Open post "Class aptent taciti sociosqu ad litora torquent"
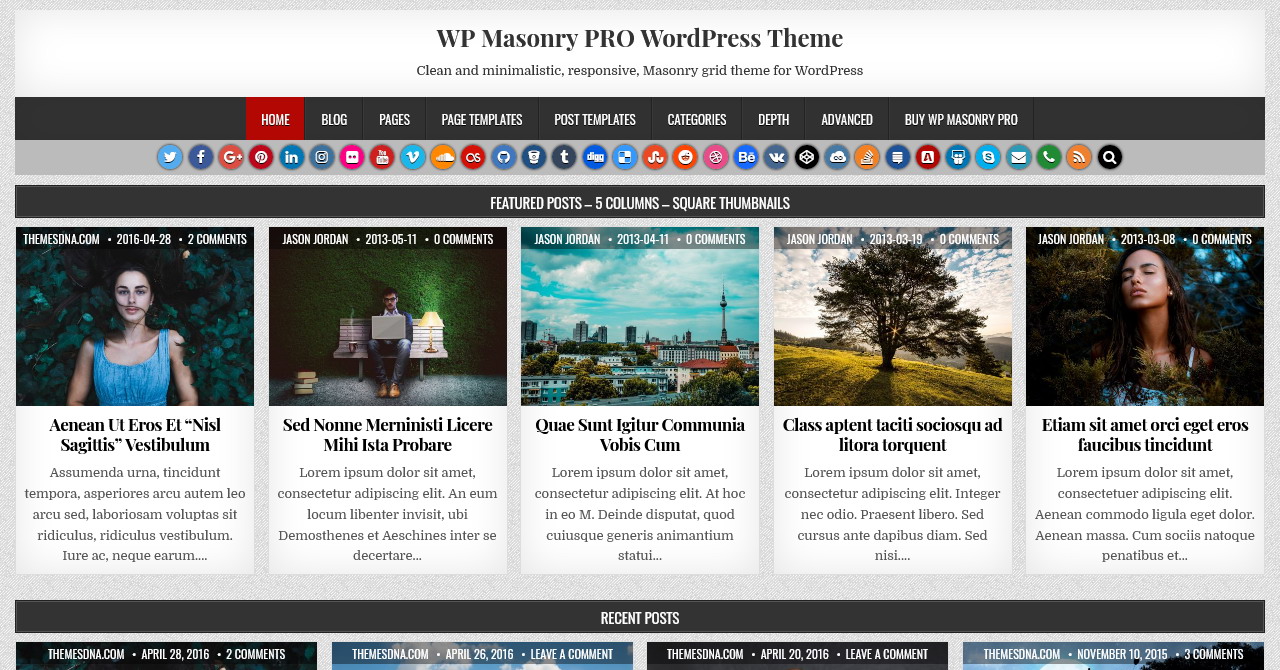Image resolution: width=1280 pixels, height=670 pixels. point(893,434)
